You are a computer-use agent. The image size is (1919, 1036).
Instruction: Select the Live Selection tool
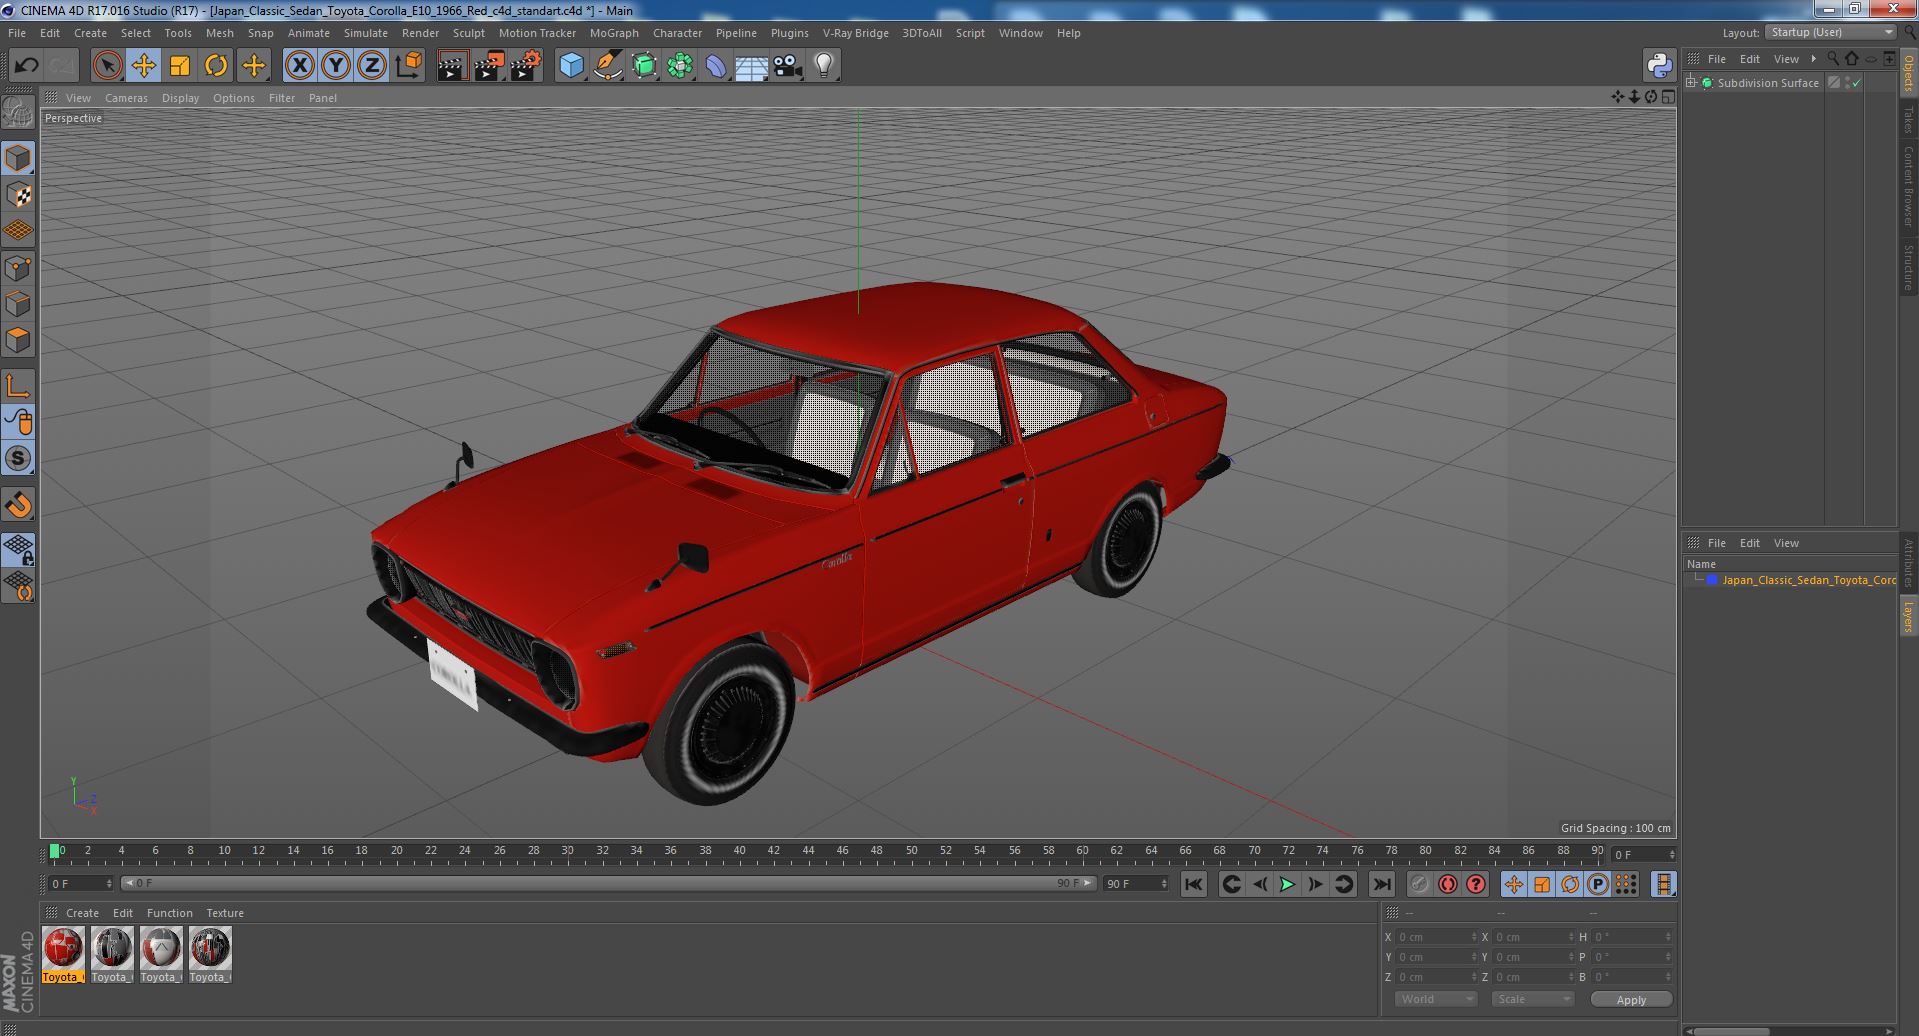[x=107, y=66]
